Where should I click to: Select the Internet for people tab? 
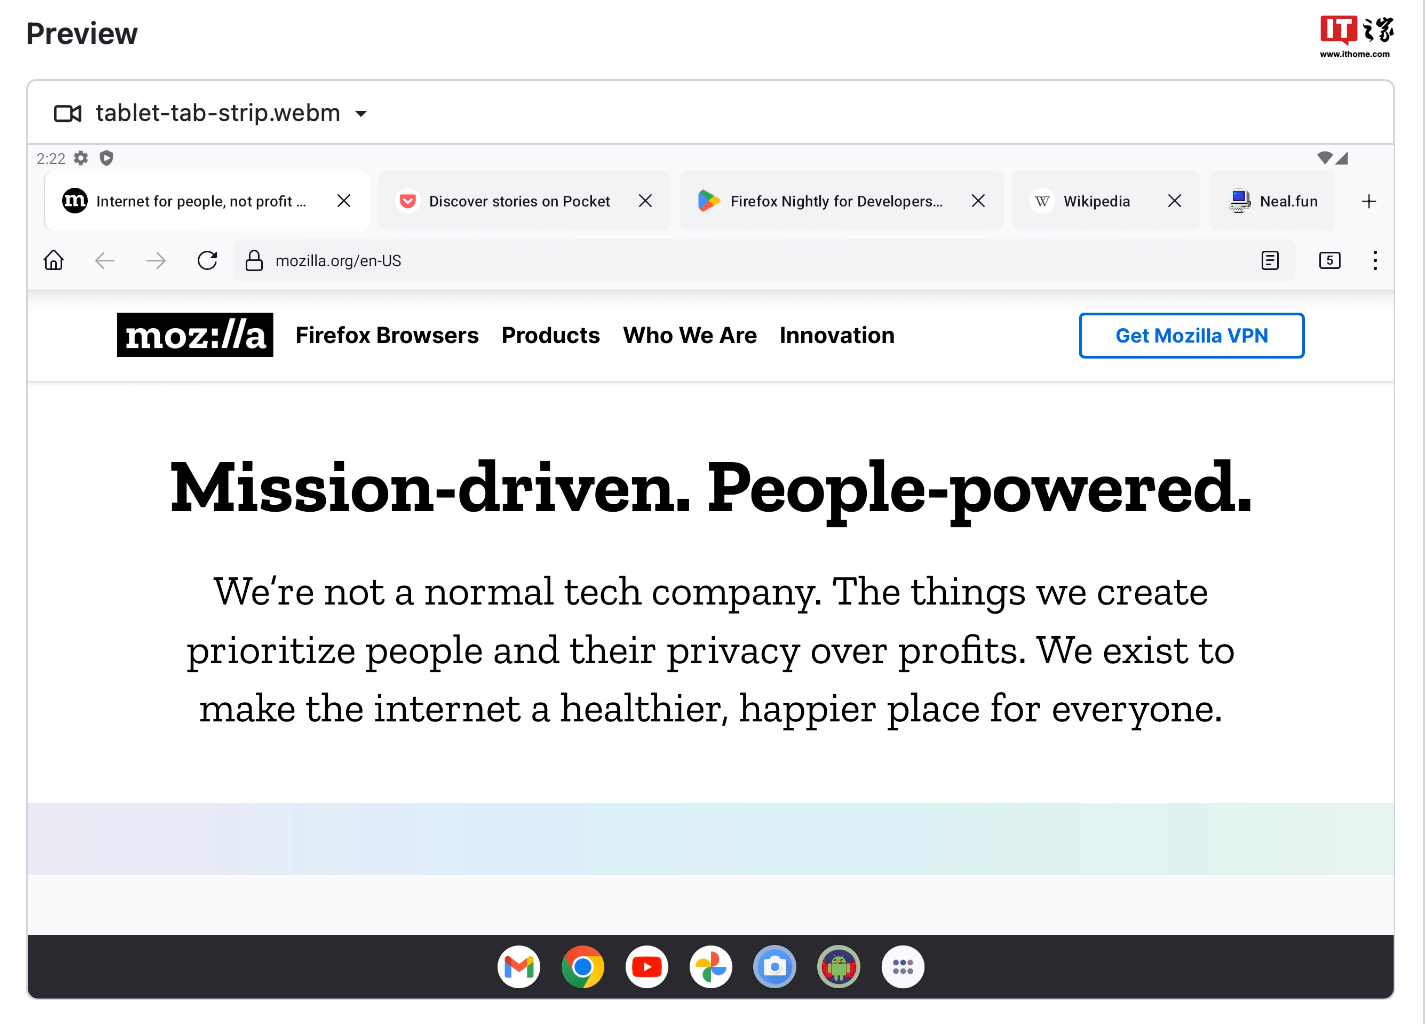click(x=207, y=201)
